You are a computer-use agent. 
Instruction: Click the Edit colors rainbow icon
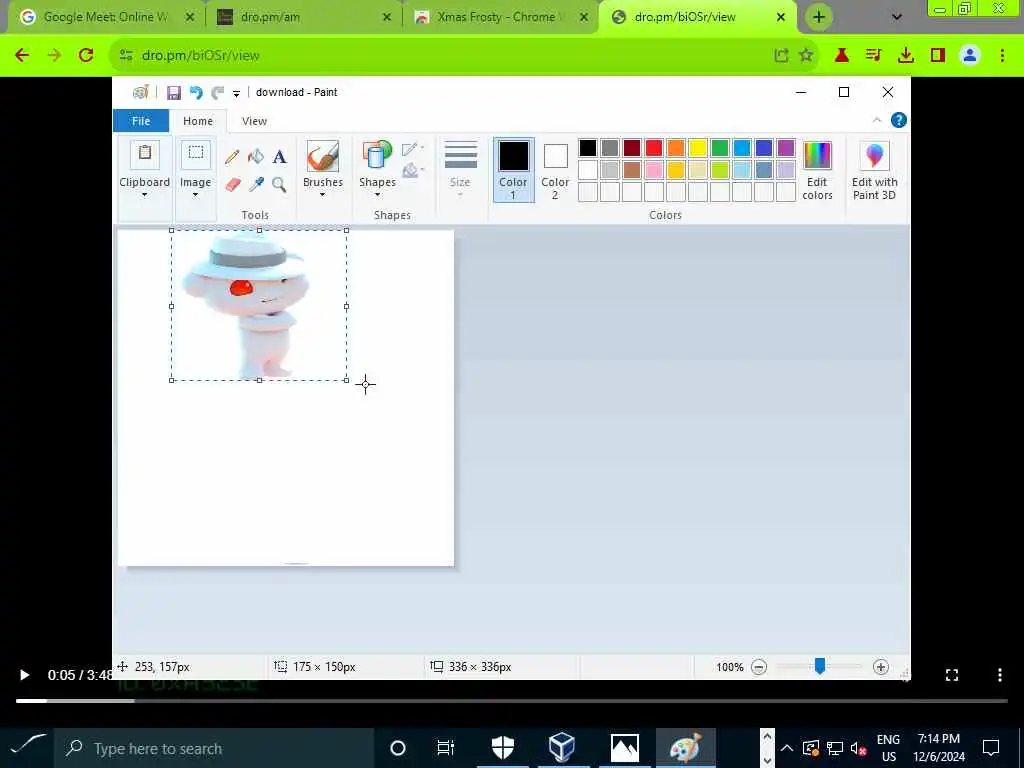817,156
